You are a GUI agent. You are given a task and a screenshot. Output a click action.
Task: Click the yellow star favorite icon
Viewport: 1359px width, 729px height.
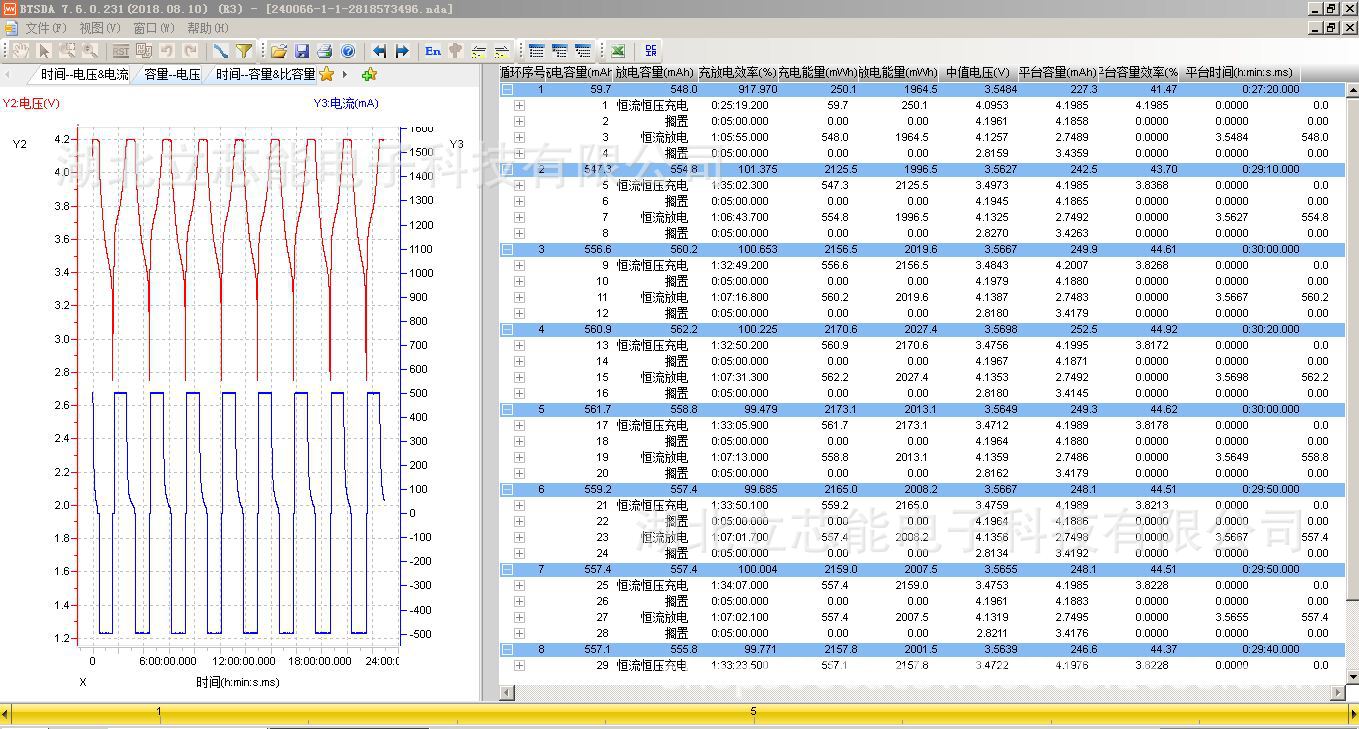click(326, 74)
